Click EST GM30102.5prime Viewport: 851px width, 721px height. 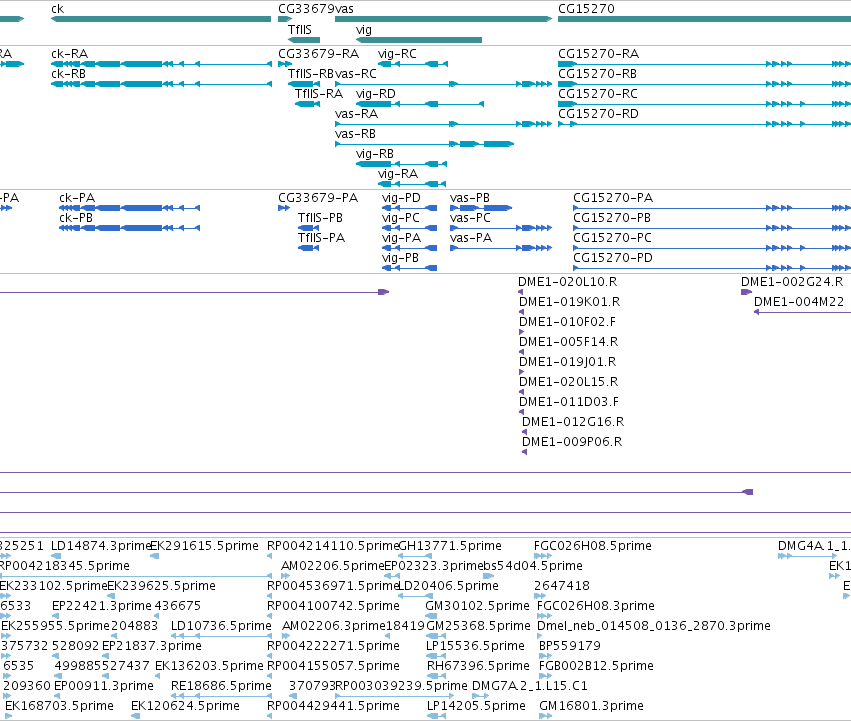(x=431, y=616)
